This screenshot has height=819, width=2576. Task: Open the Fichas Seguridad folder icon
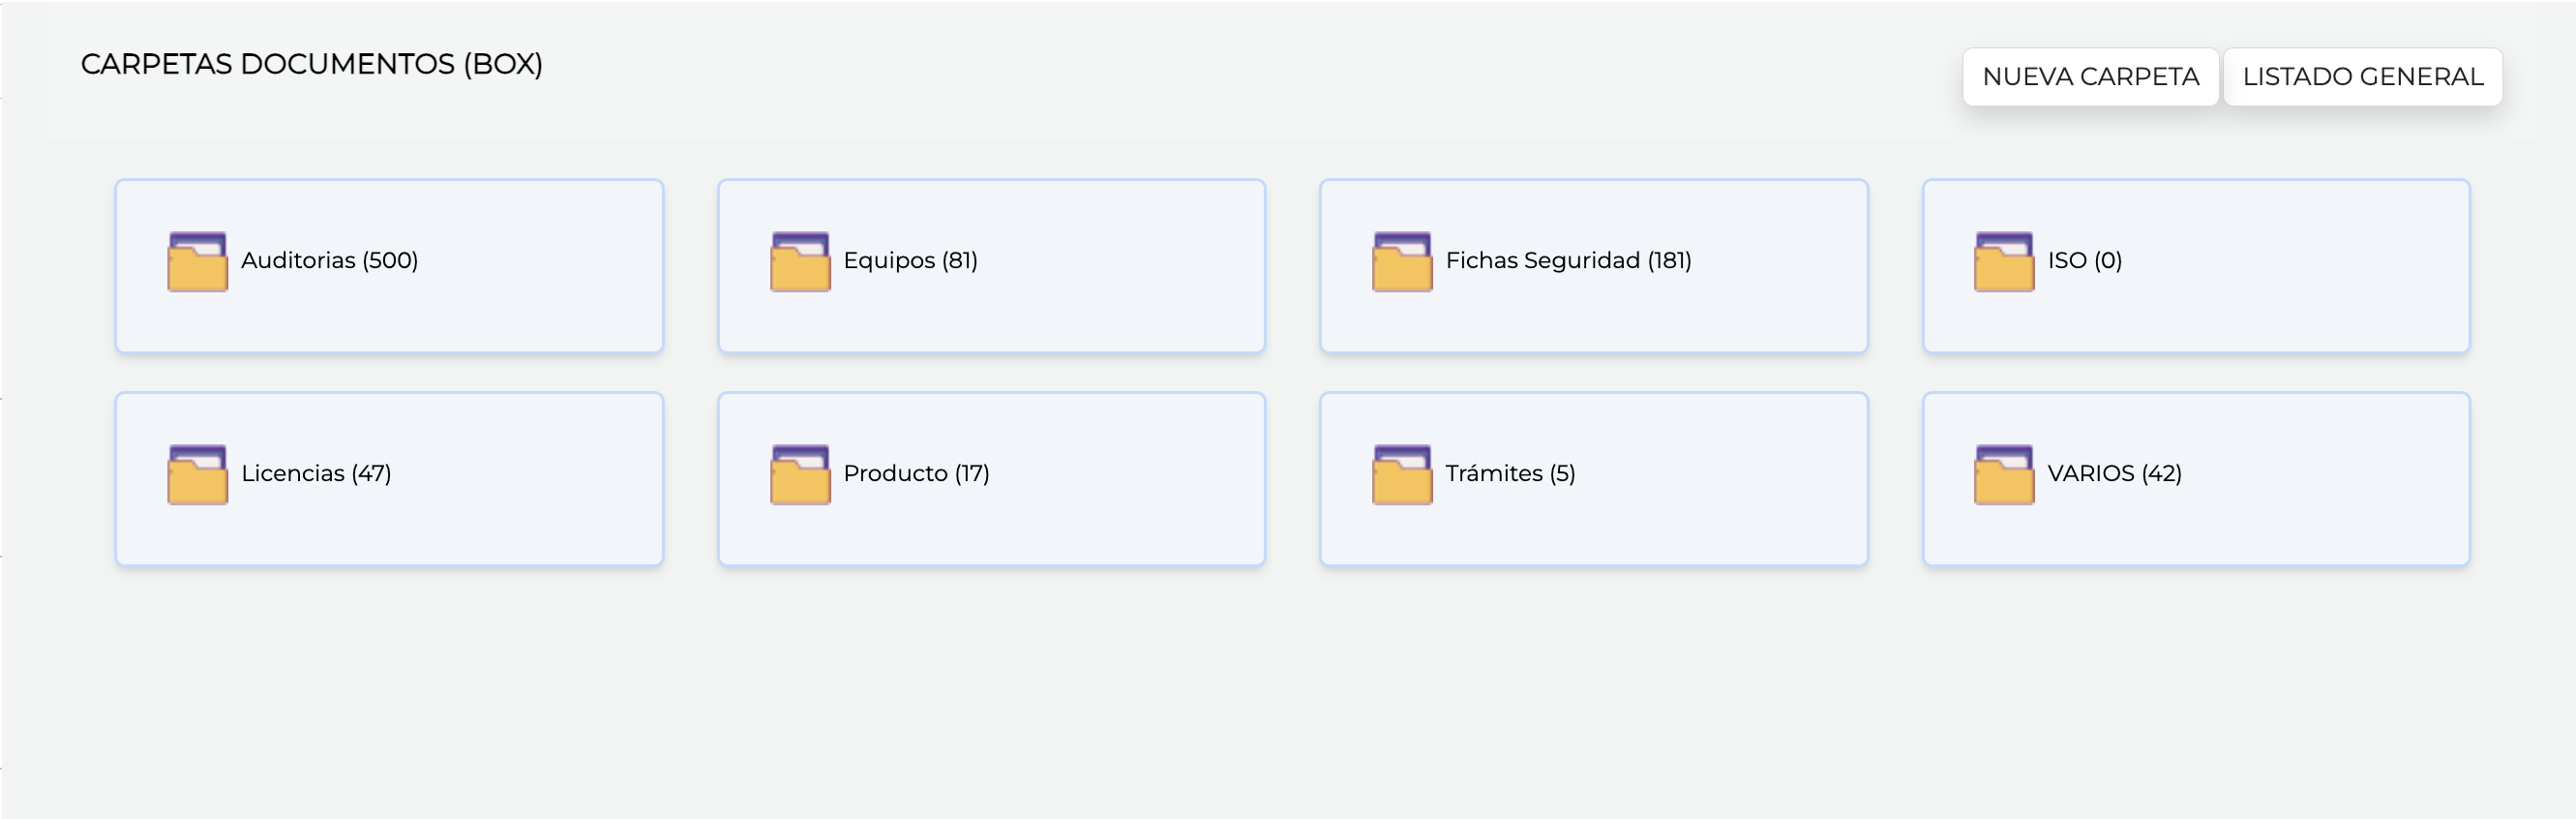tap(1402, 262)
